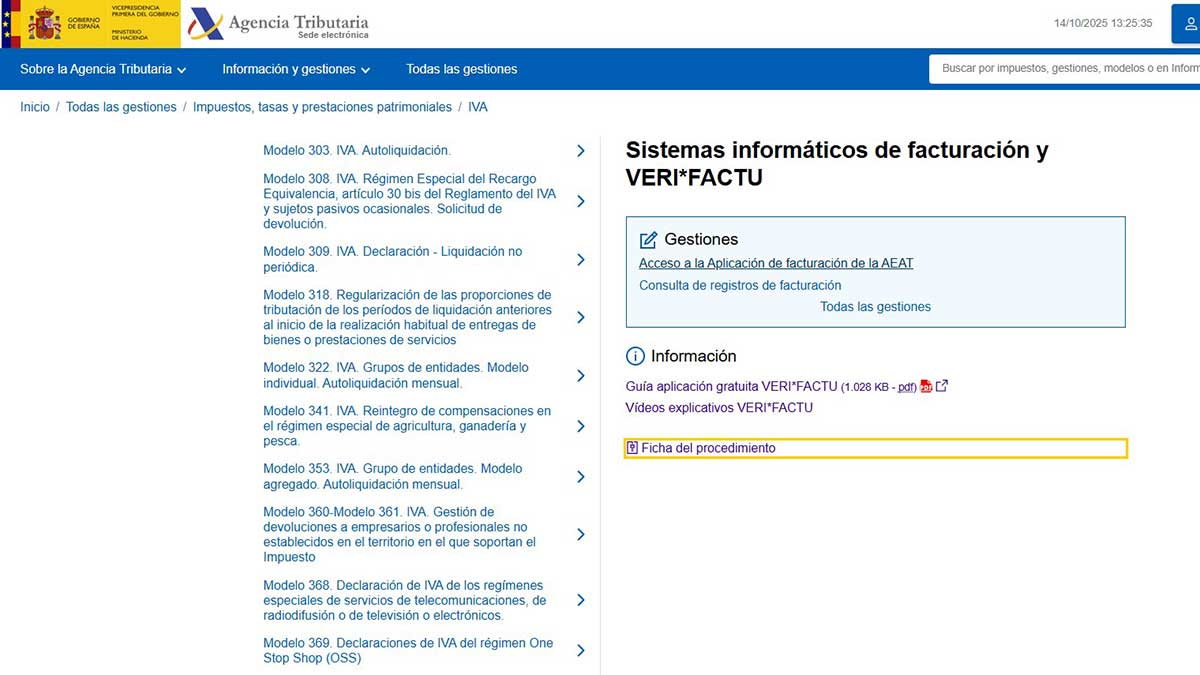1200x675 pixels.
Task: Open the PDF icon beside Guía aplicación gratuita
Action: tap(925, 386)
